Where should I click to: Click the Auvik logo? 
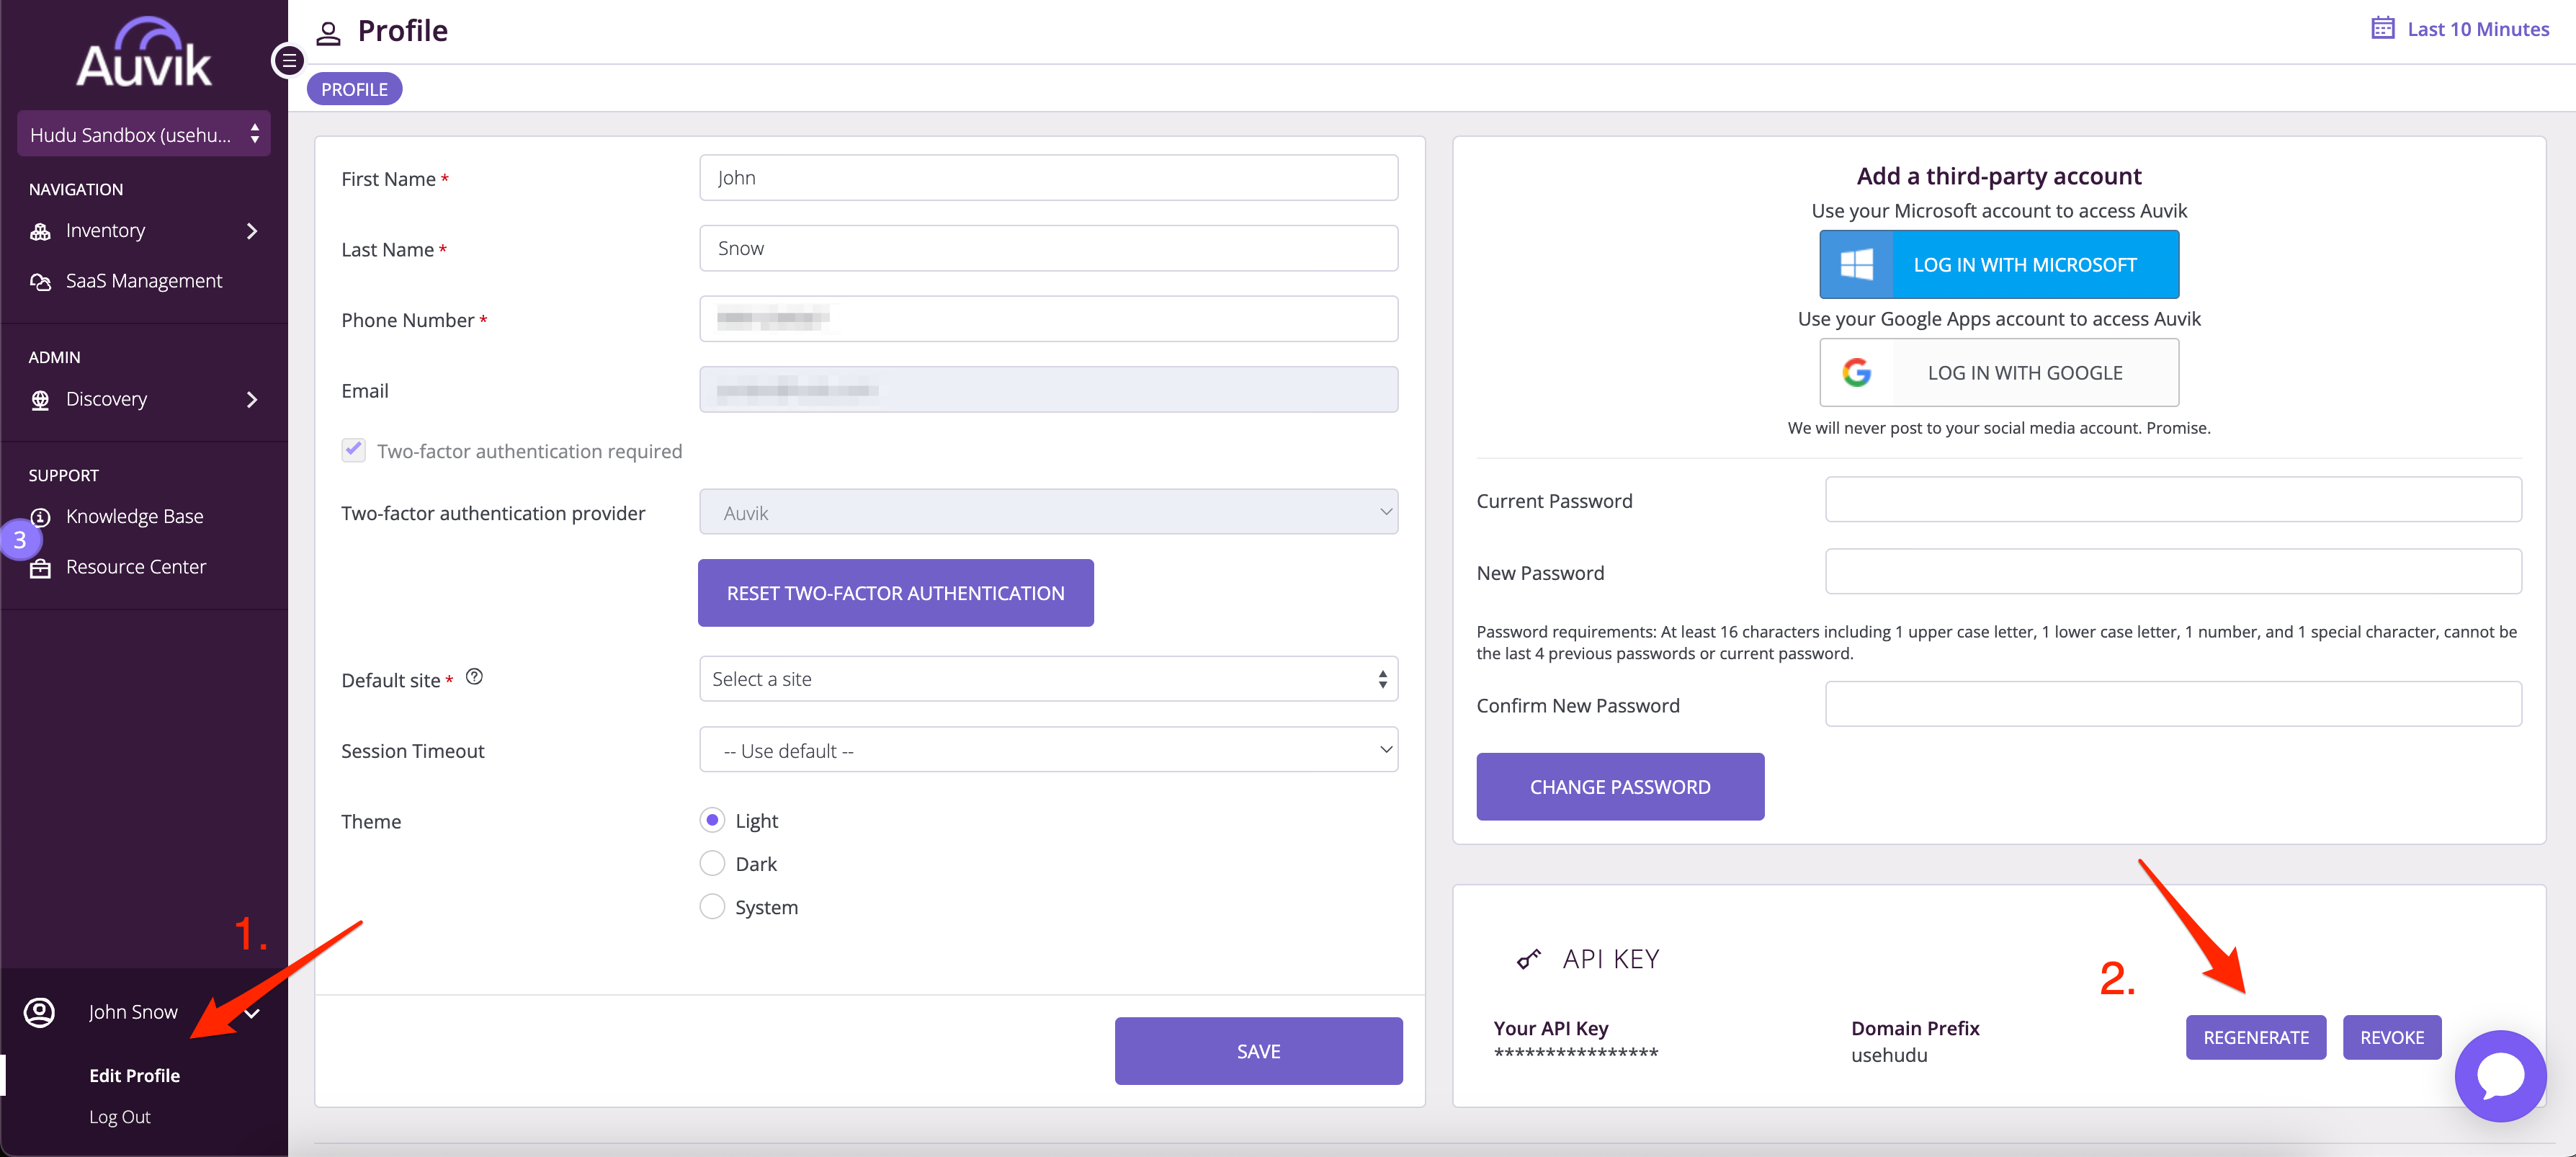144,52
